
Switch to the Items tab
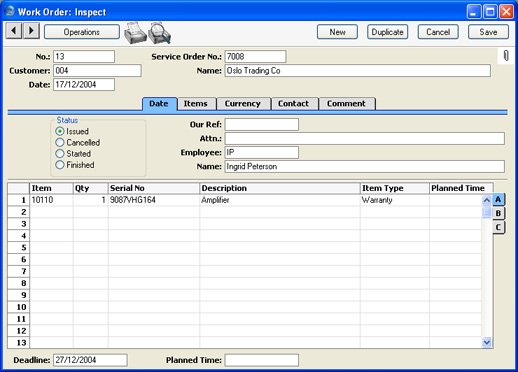coord(196,104)
